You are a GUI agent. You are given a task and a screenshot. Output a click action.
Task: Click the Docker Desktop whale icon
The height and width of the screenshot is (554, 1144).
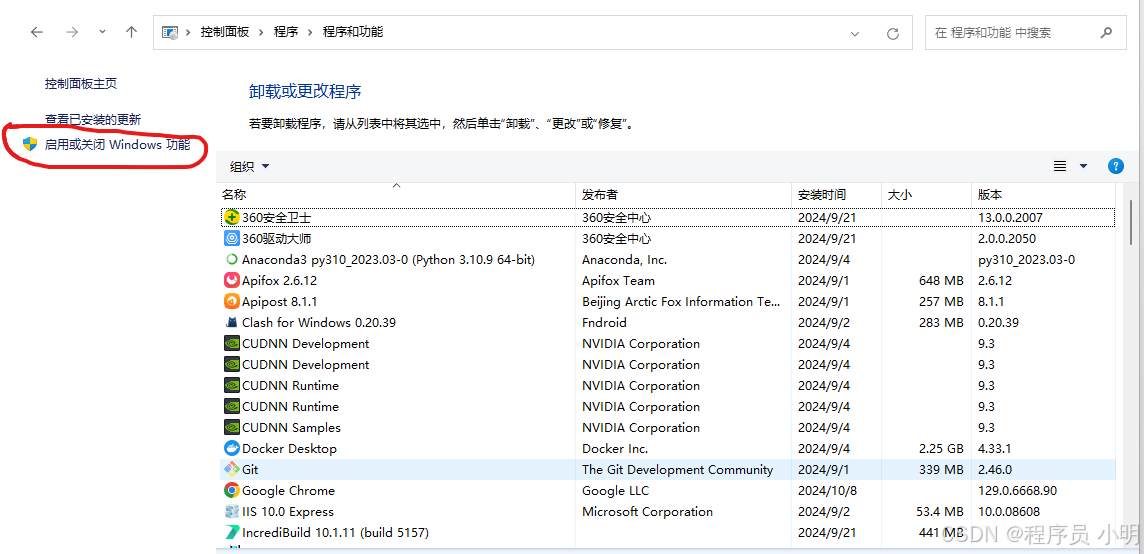tap(231, 448)
